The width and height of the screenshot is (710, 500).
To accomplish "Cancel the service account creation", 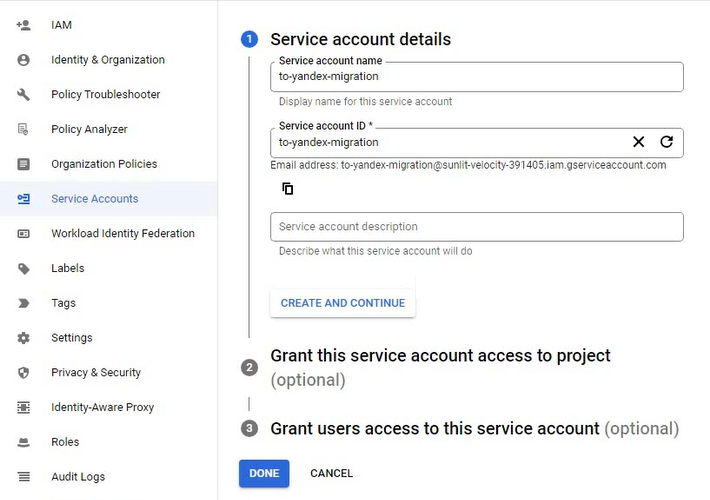I will (331, 473).
